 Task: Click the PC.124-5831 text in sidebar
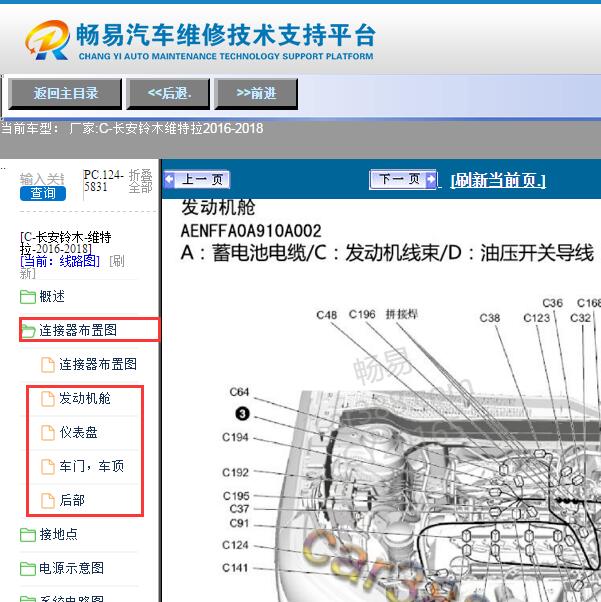[103, 181]
